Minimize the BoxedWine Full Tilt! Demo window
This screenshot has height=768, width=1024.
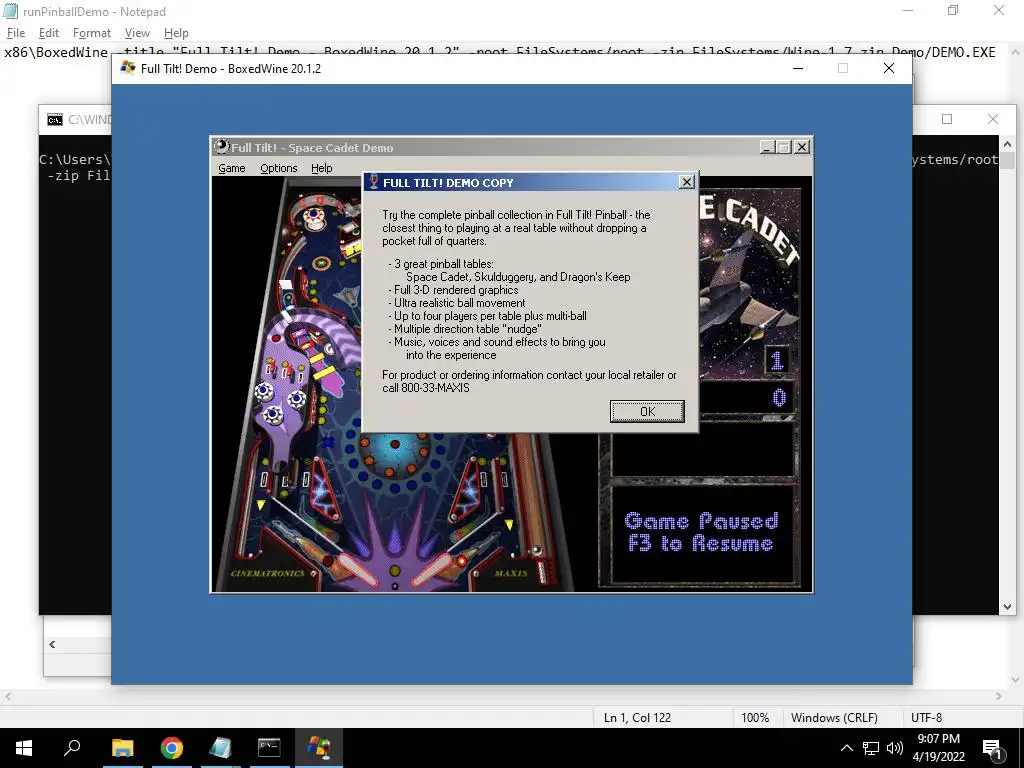point(797,68)
